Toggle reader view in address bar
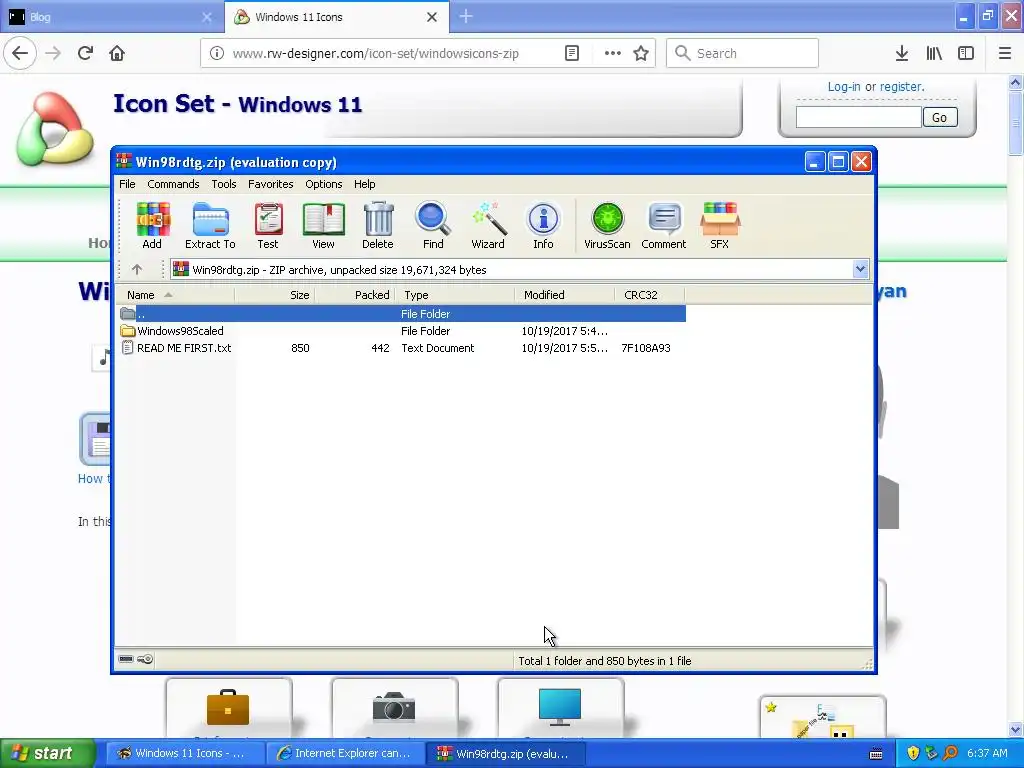 pyautogui.click(x=571, y=54)
